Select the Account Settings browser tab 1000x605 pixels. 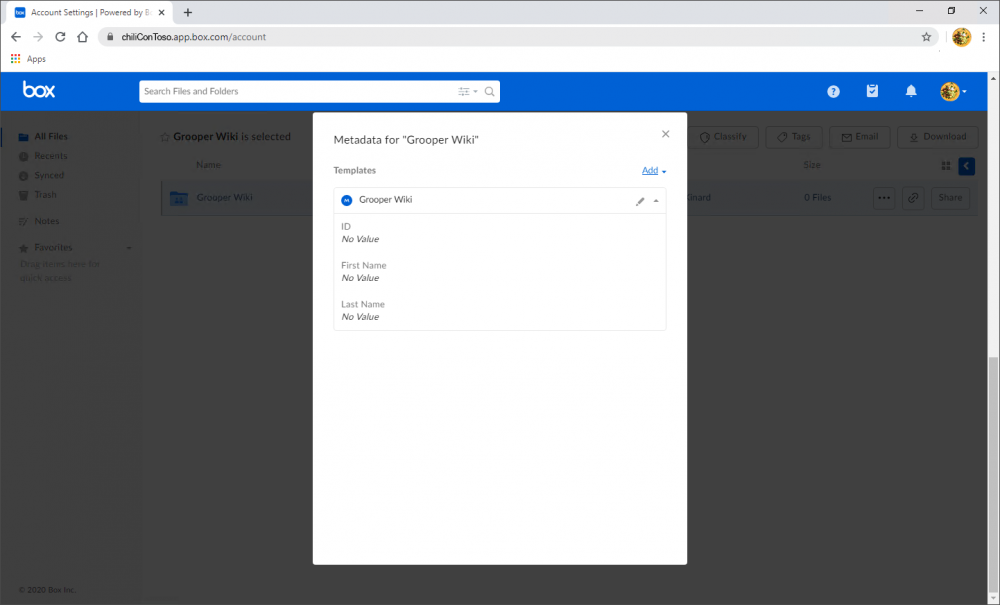[x=89, y=12]
